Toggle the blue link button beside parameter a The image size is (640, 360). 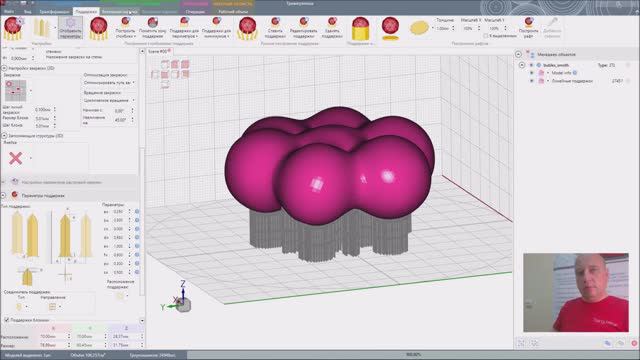pos(137,211)
